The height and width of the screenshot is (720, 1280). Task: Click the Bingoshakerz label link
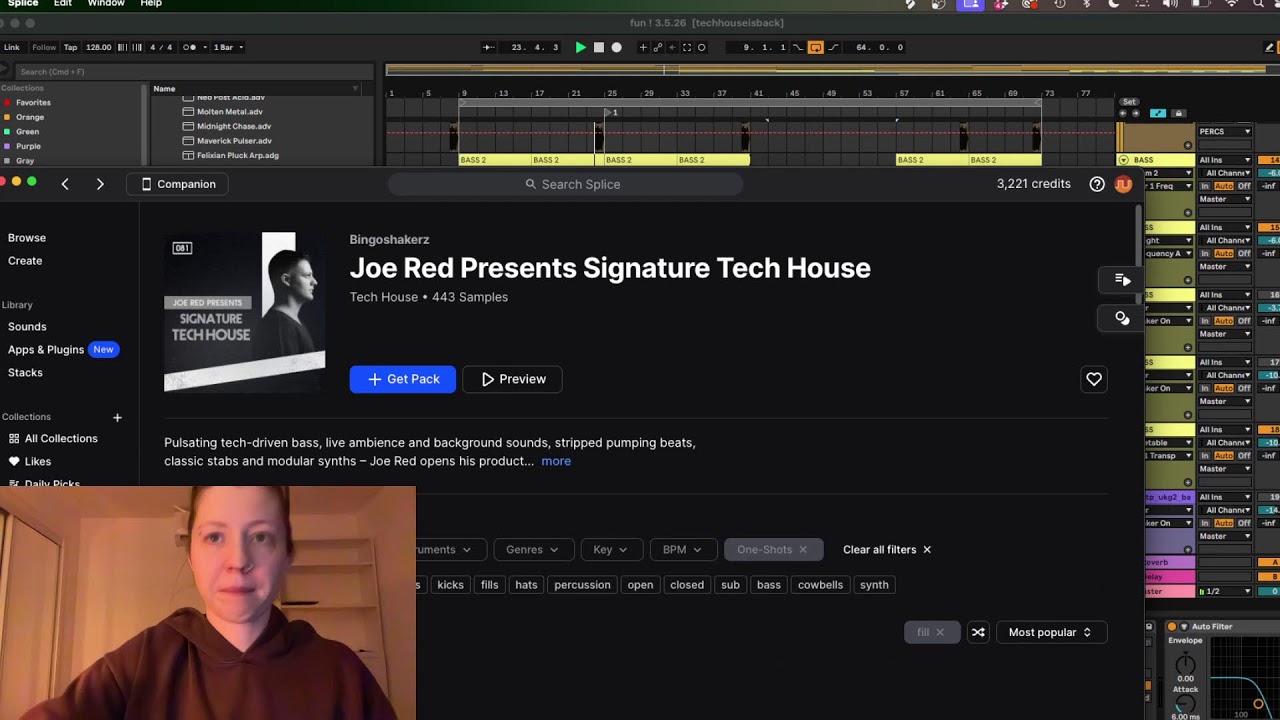389,240
